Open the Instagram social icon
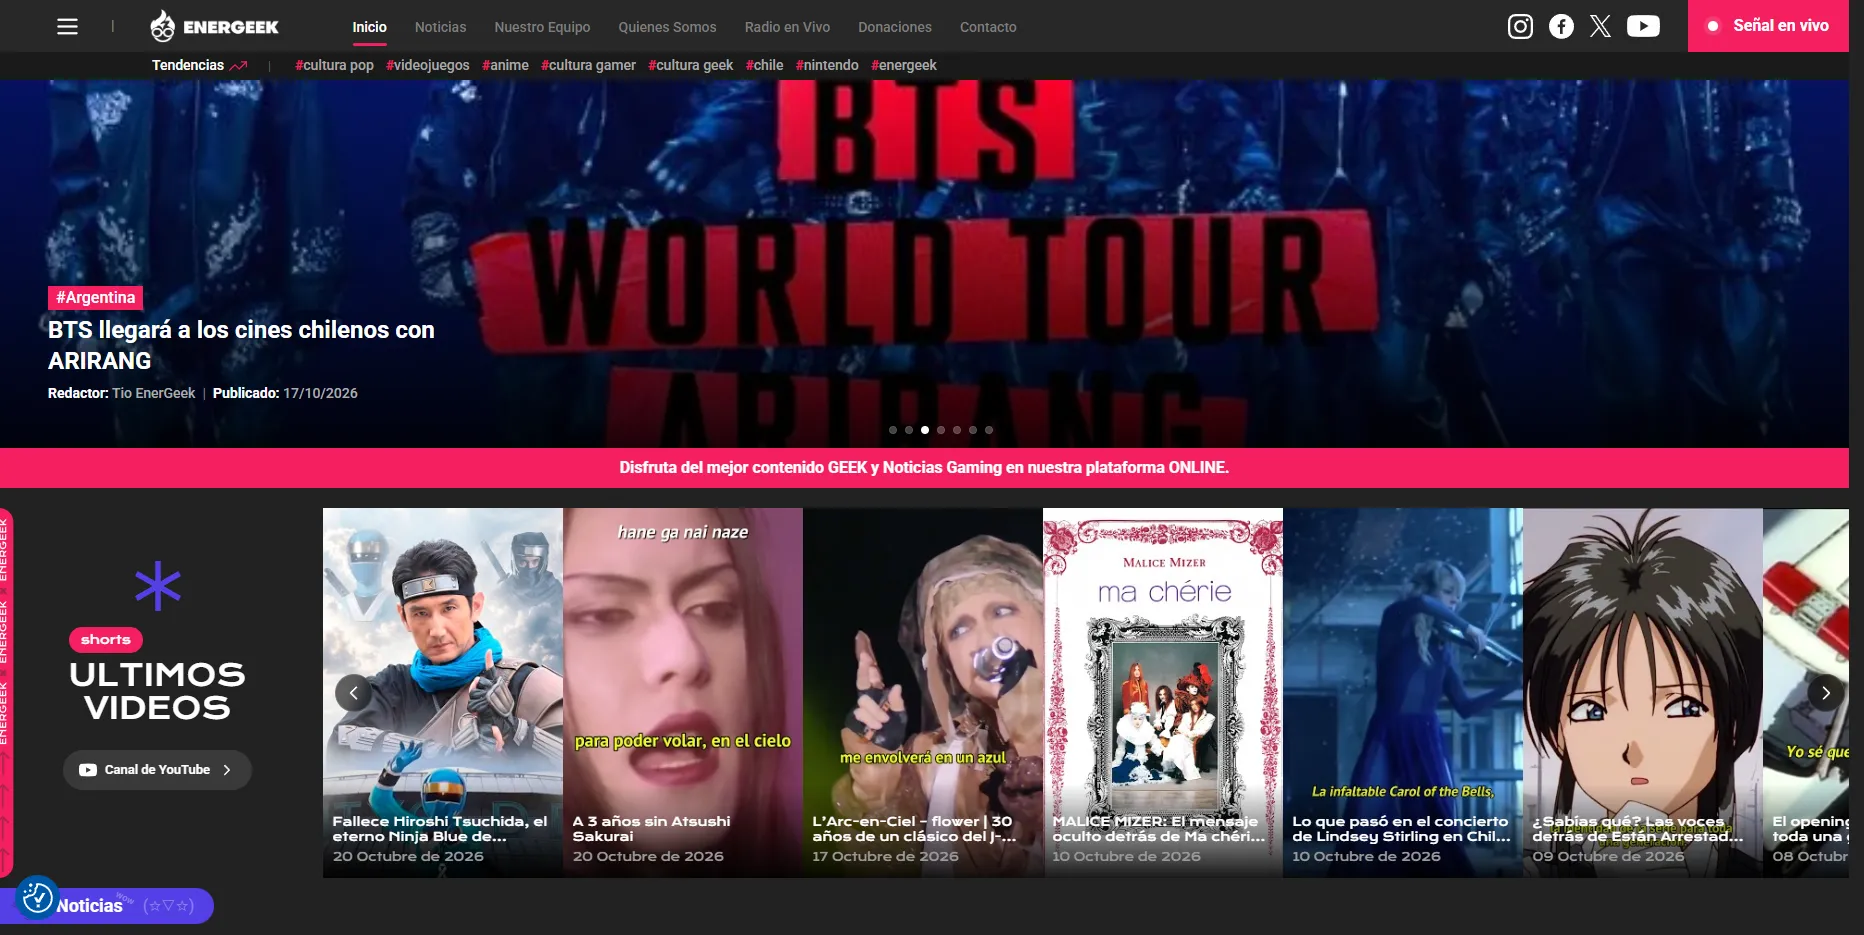The image size is (1864, 935). click(1520, 27)
